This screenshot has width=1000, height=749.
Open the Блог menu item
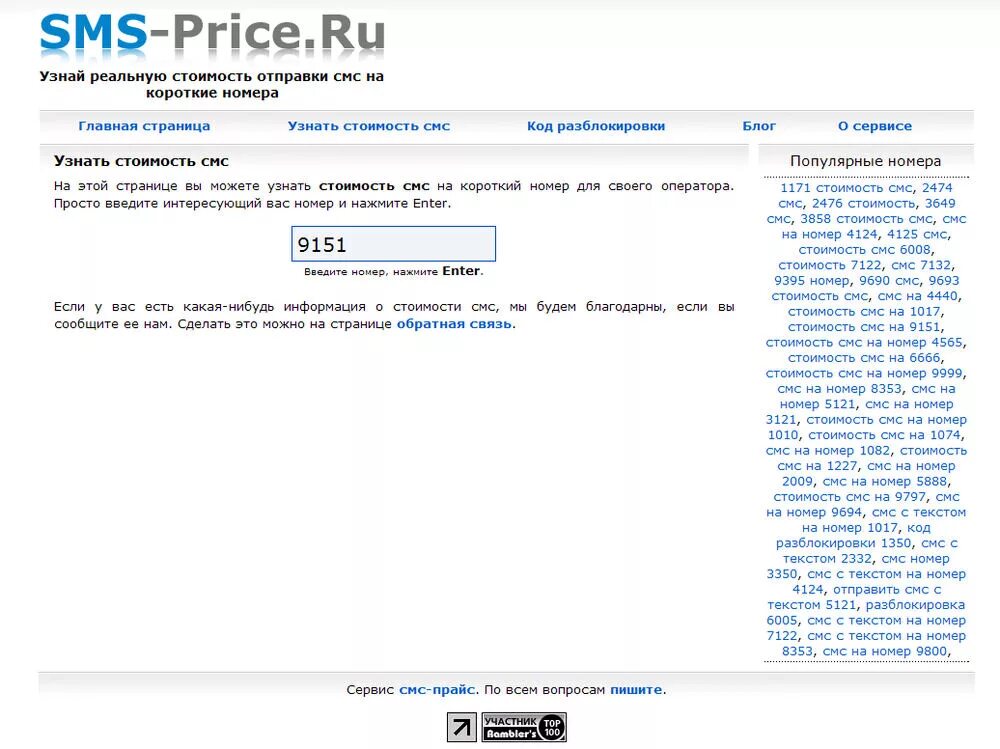(x=759, y=126)
